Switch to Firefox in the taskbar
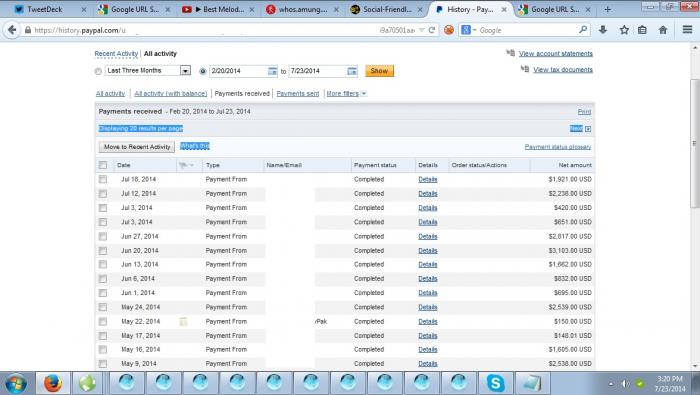The height and width of the screenshot is (395, 700). 53,383
